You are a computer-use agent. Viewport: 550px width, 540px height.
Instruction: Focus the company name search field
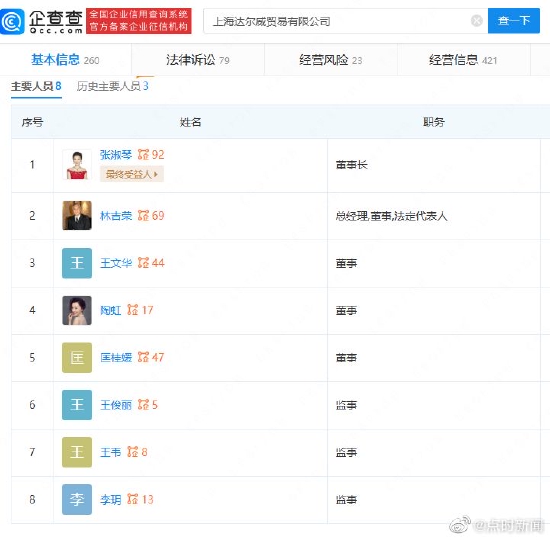(x=345, y=21)
